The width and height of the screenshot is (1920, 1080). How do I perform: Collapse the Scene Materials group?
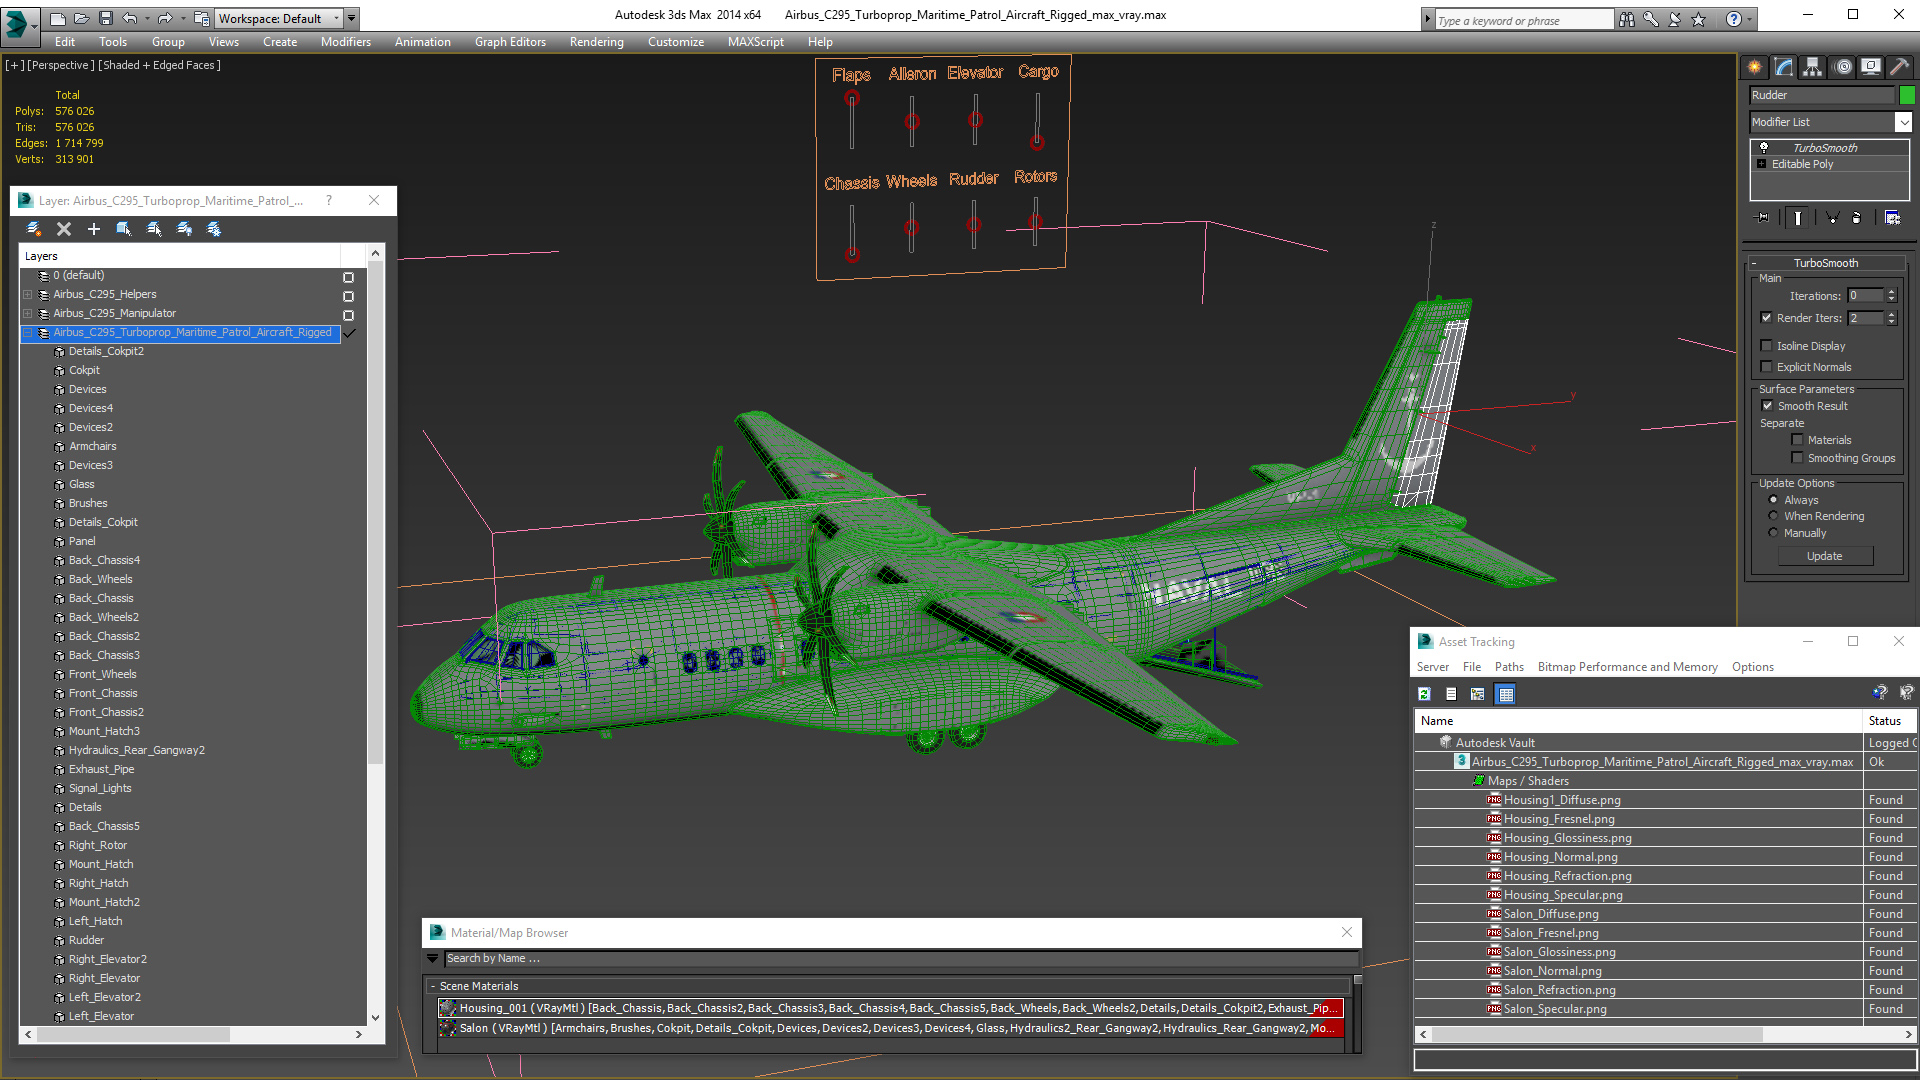(x=433, y=986)
